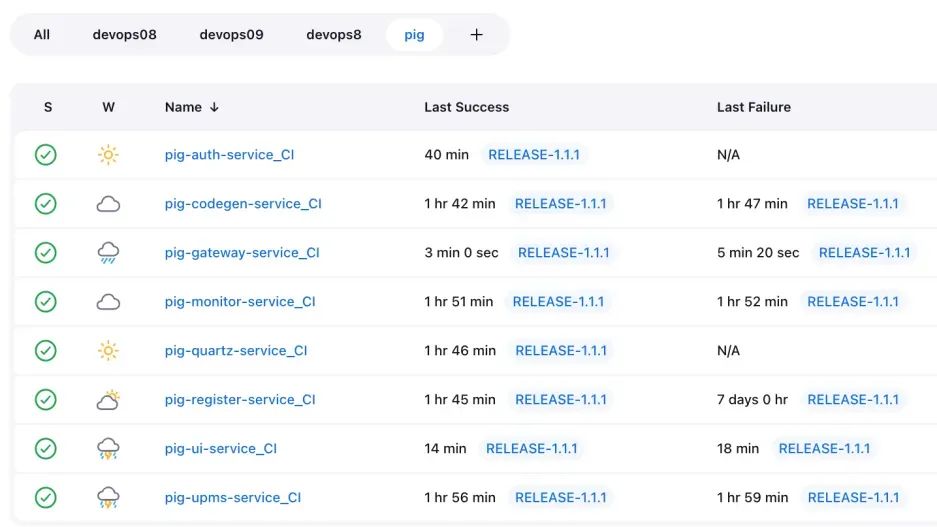This screenshot has width=937, height=527.
Task: Open last success RELEASE-1.1.1 build of pig-upms-service_CI
Action: [x=561, y=498]
